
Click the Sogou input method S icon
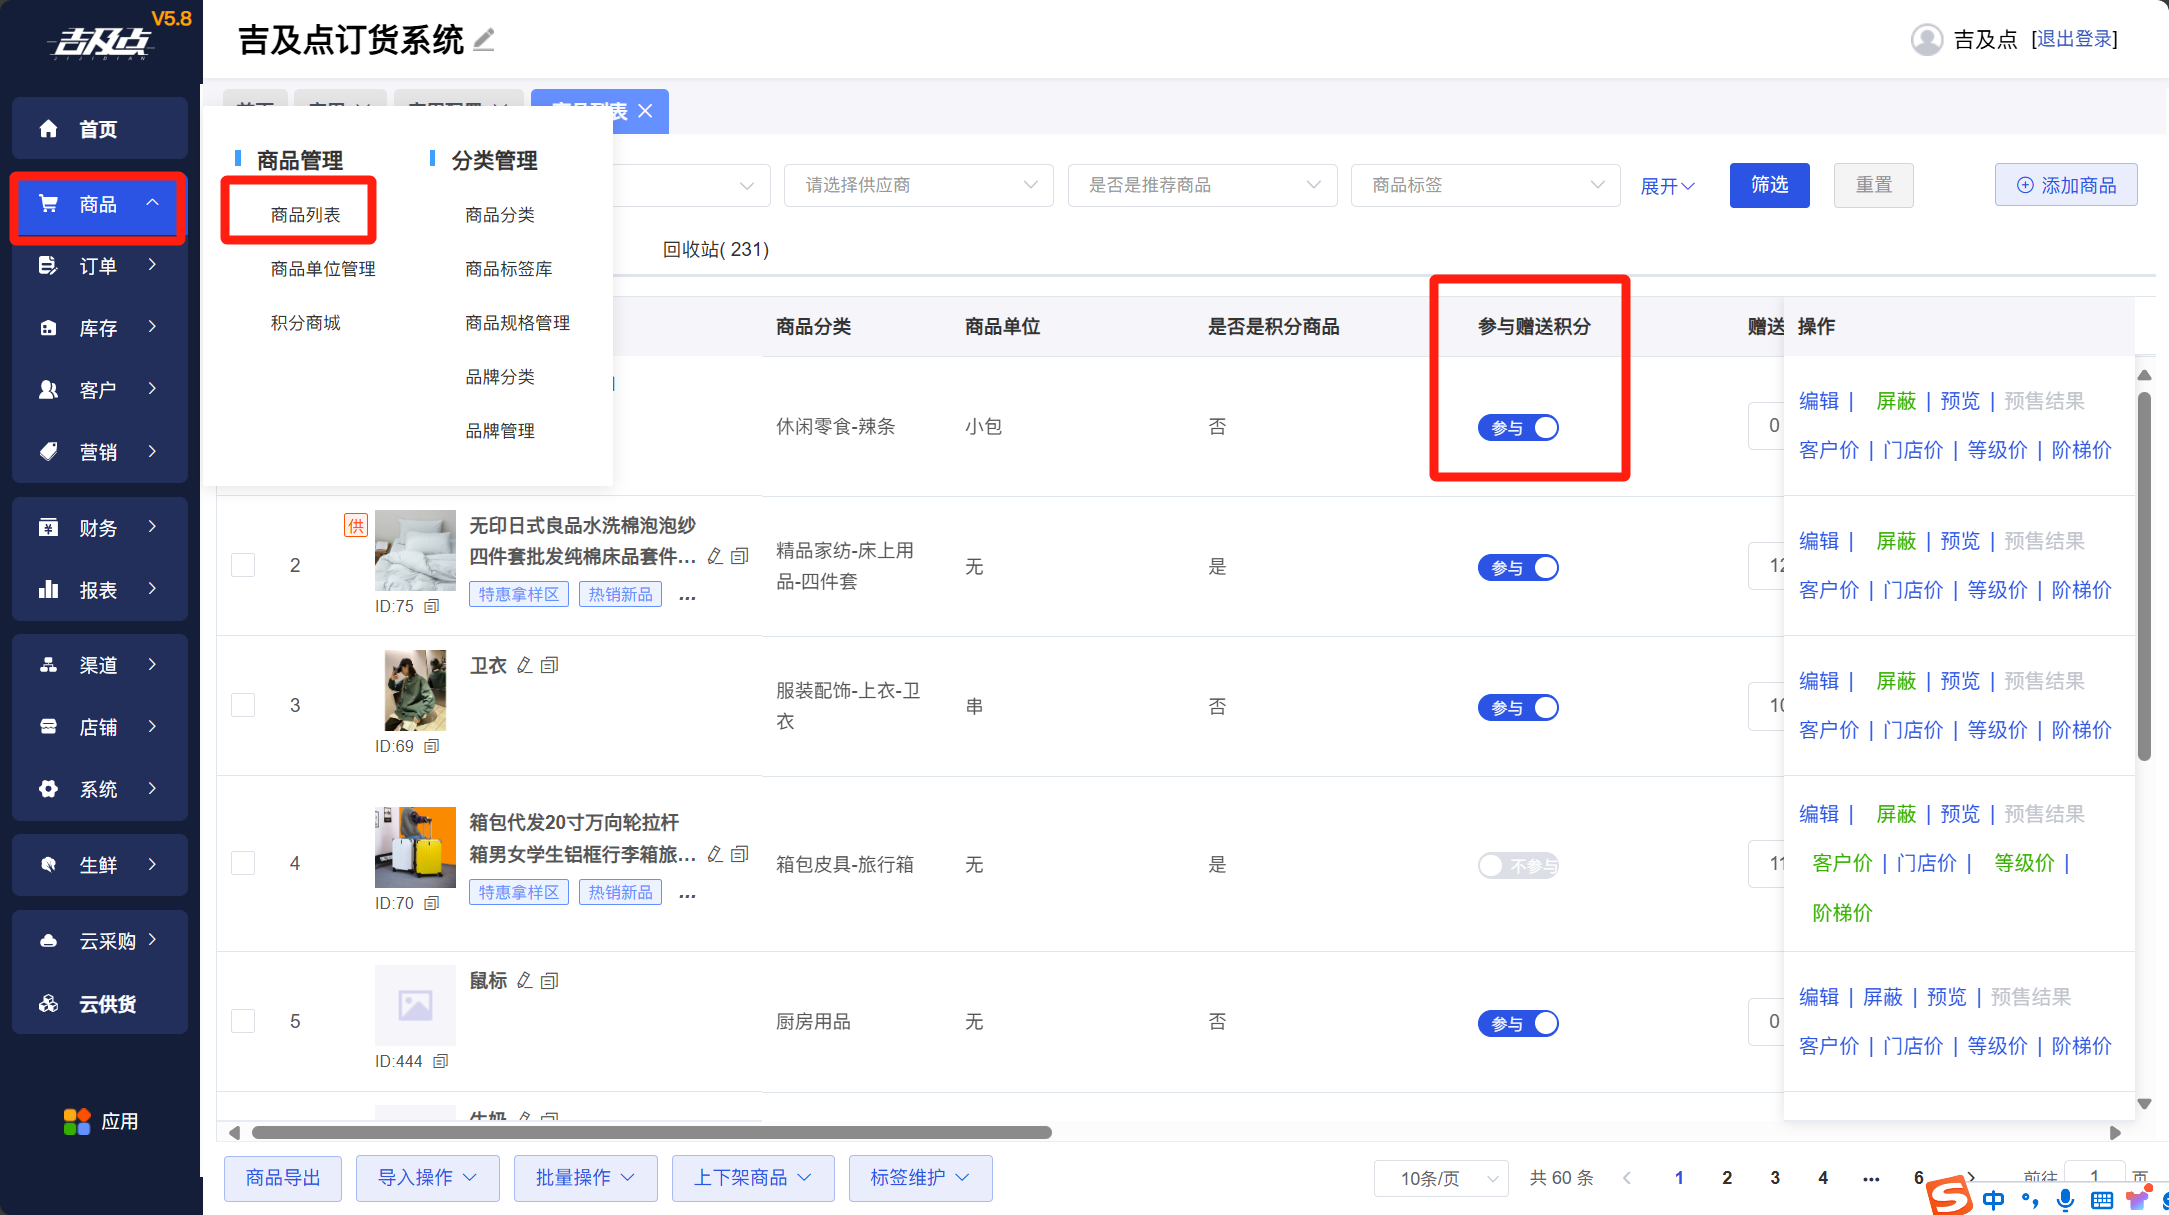(x=1948, y=1196)
